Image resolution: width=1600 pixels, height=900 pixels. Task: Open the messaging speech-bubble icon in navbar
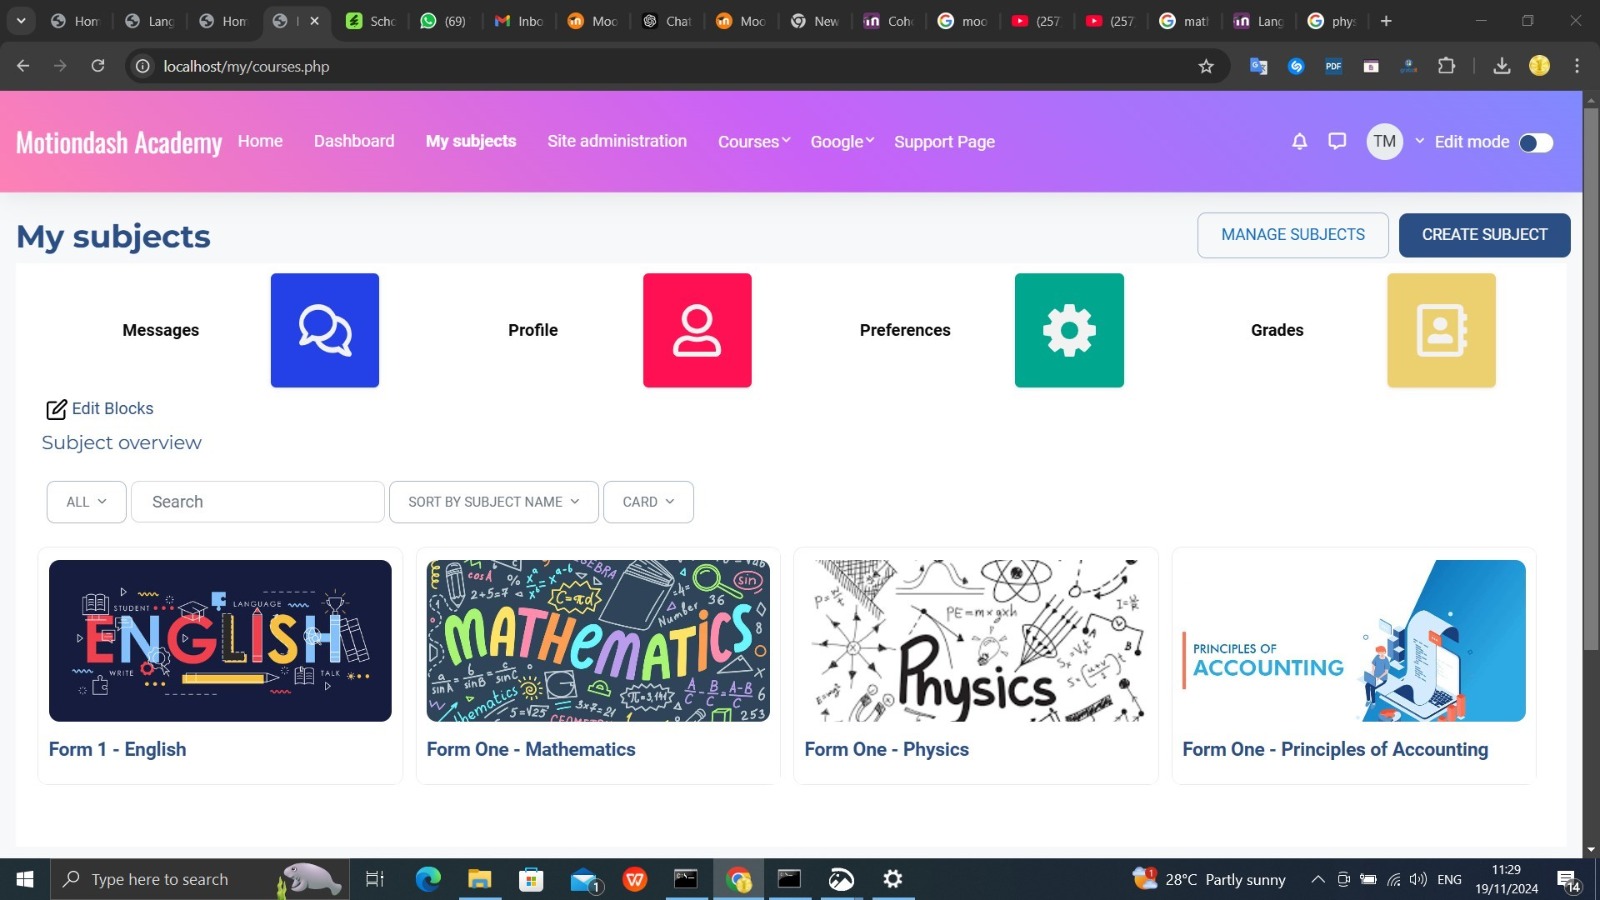pyautogui.click(x=1336, y=141)
